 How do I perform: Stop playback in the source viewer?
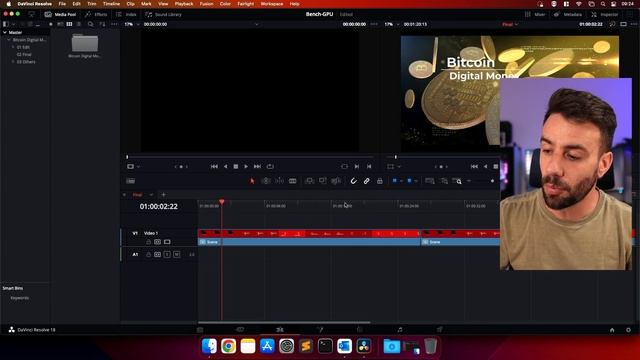pos(236,167)
